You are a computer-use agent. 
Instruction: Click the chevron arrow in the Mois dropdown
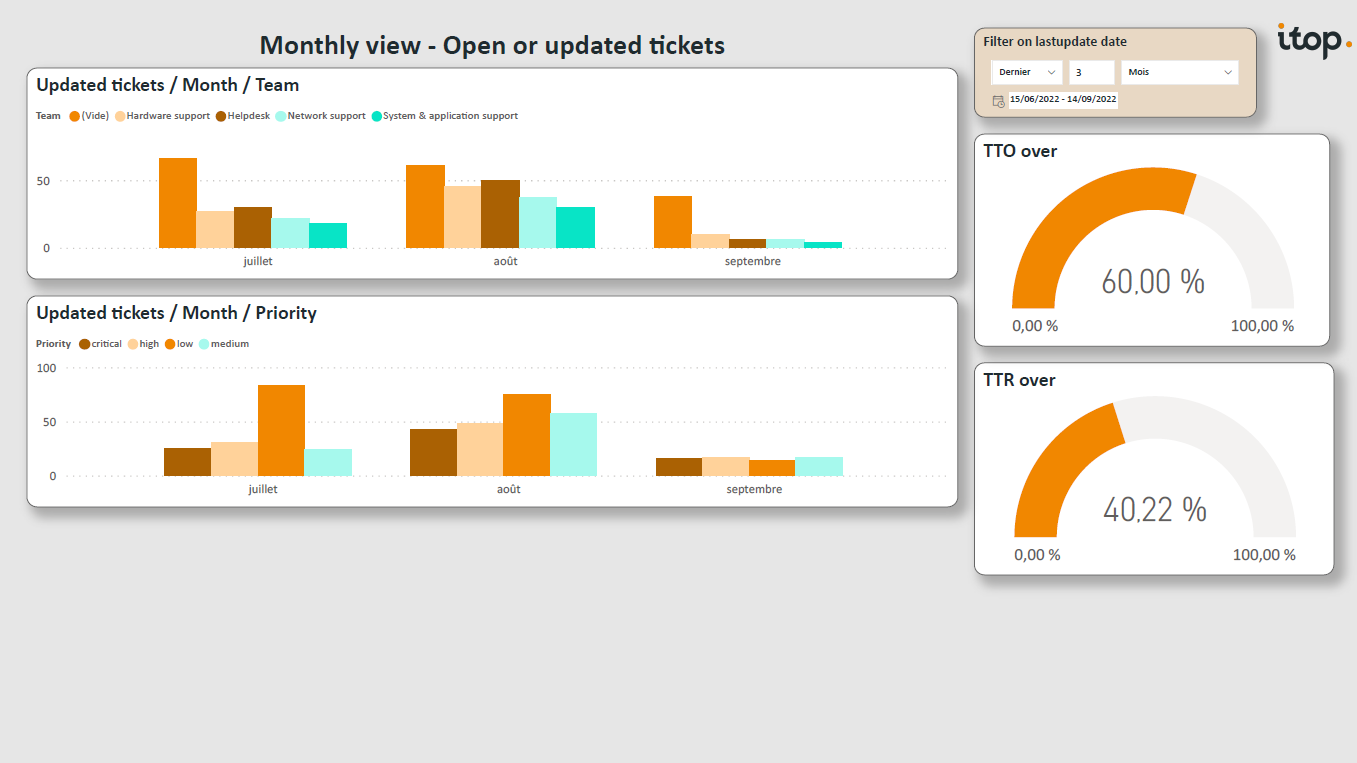point(1228,72)
